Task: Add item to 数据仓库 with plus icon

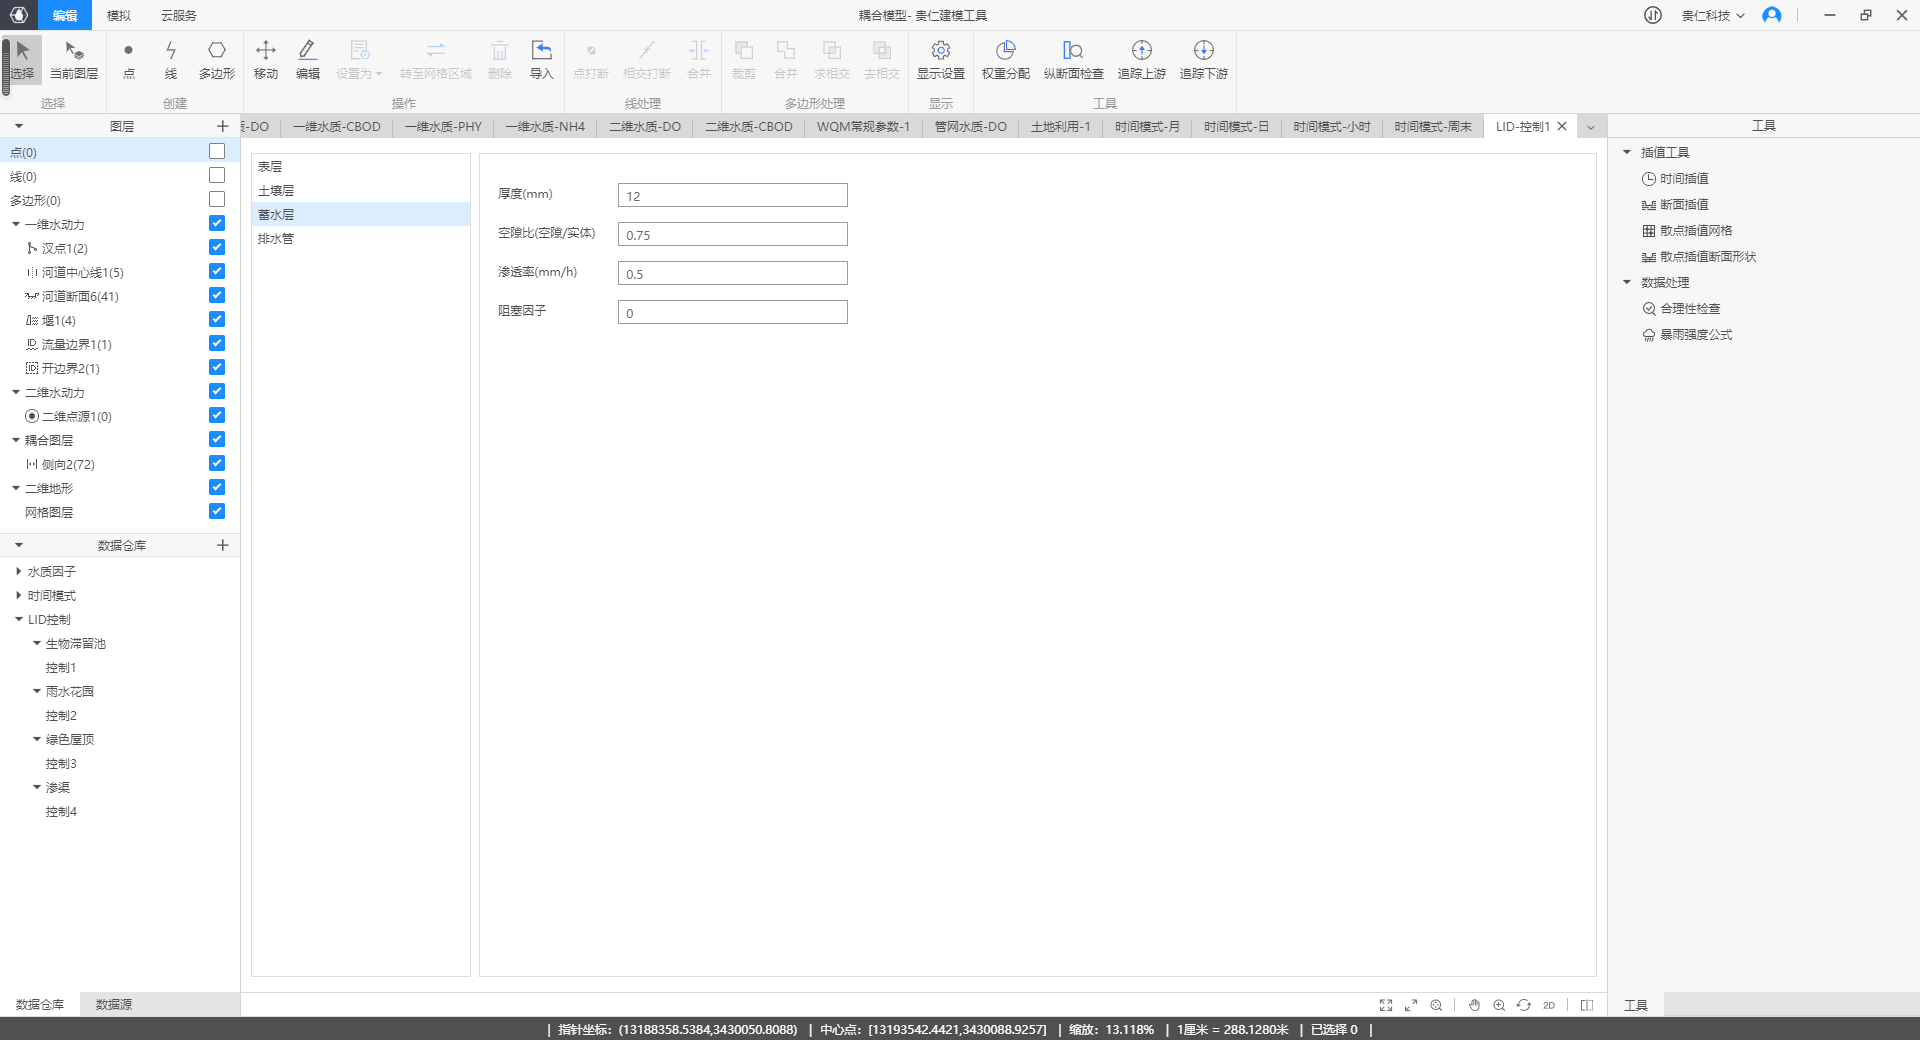Action: click(222, 545)
